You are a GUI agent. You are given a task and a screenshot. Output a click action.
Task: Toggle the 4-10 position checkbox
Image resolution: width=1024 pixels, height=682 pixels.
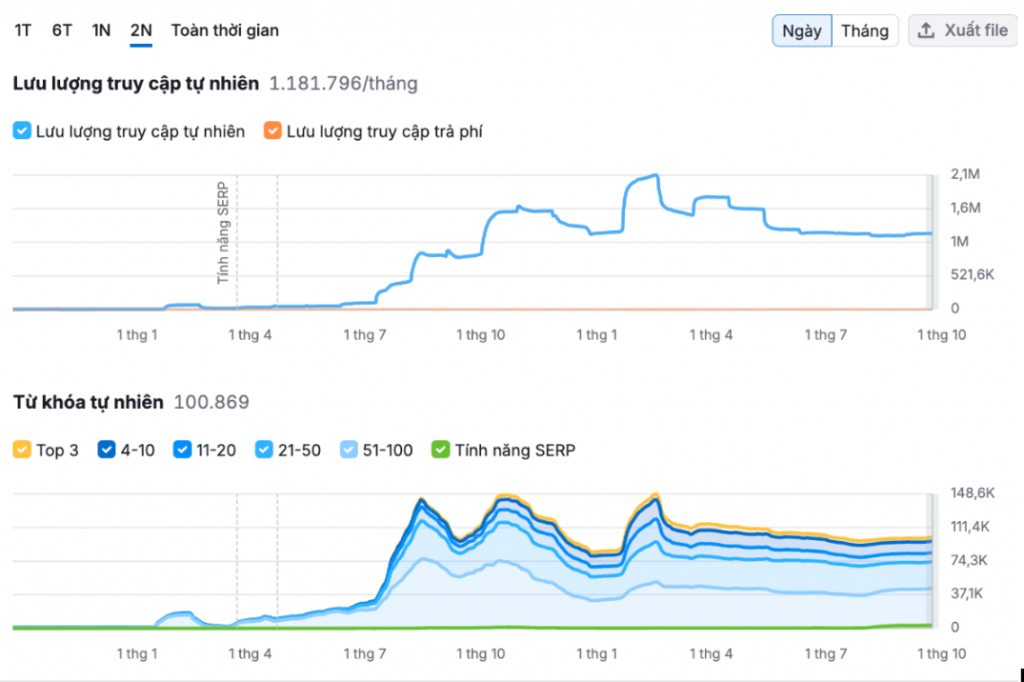coord(106,450)
